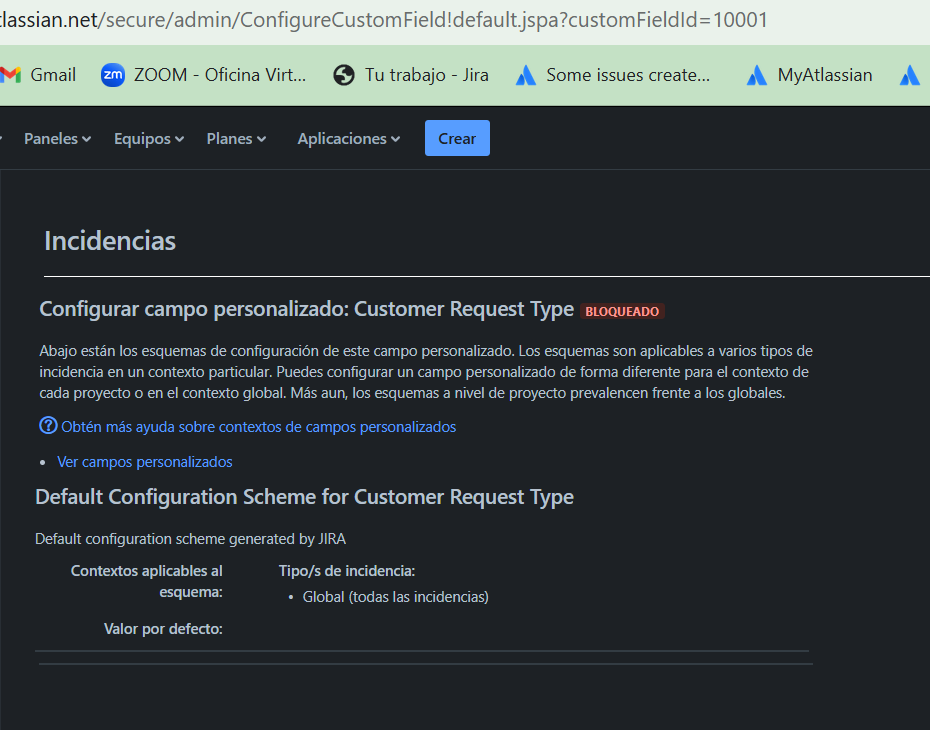The height and width of the screenshot is (730, 930).
Task: Expand the Aplicaciones dropdown menu
Action: tap(349, 139)
